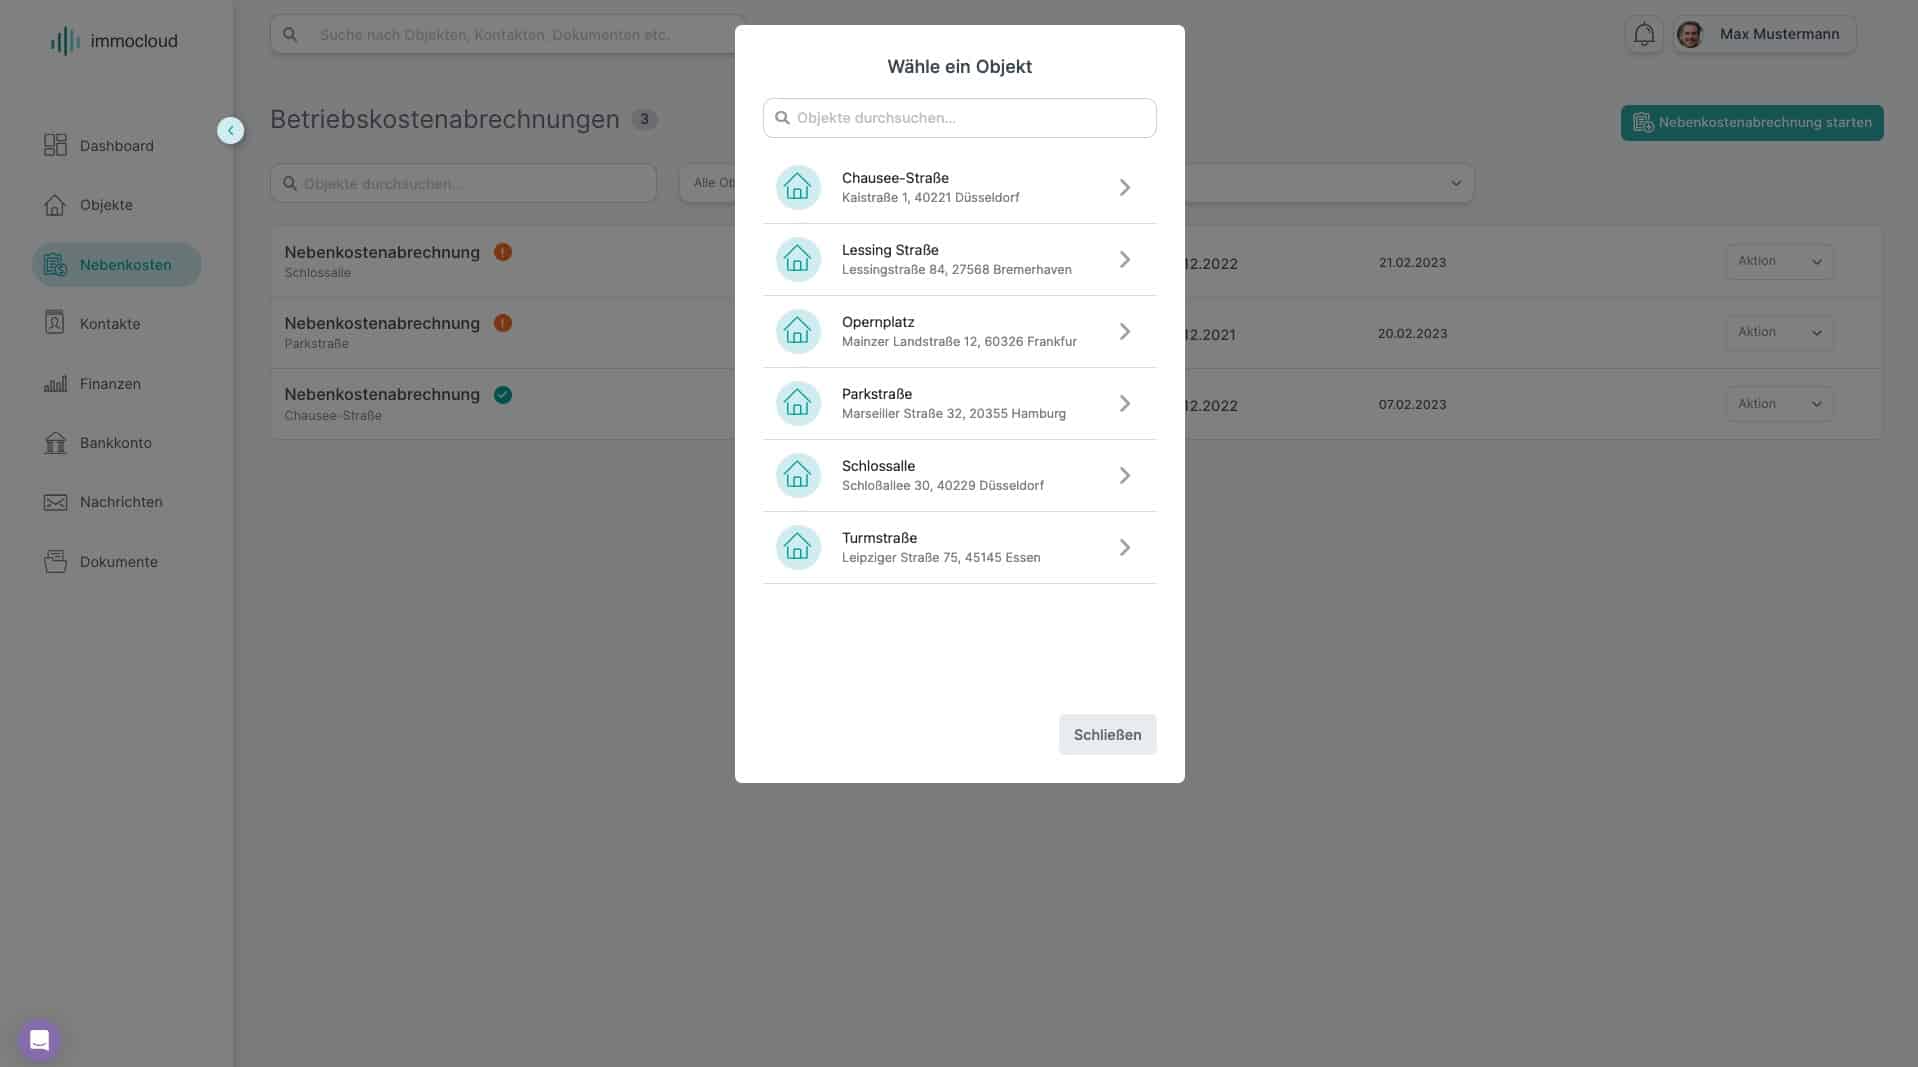Image resolution: width=1918 pixels, height=1067 pixels.
Task: Click the magnifier icon in dialog search
Action: (x=783, y=118)
